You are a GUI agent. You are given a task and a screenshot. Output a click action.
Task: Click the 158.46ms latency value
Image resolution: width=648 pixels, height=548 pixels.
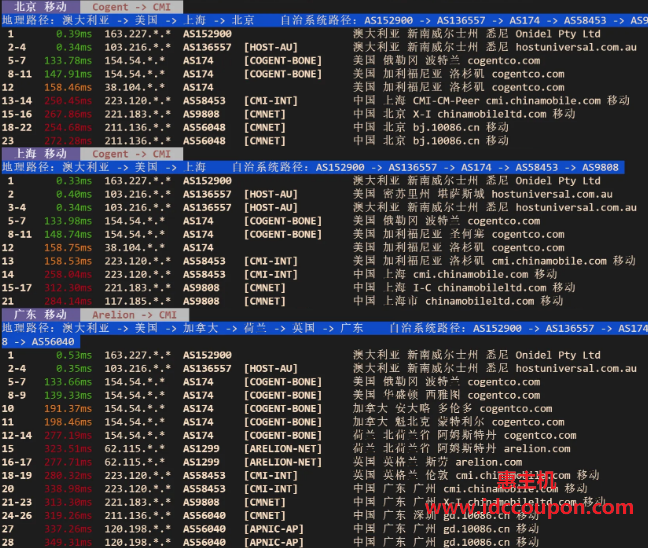[68, 87]
